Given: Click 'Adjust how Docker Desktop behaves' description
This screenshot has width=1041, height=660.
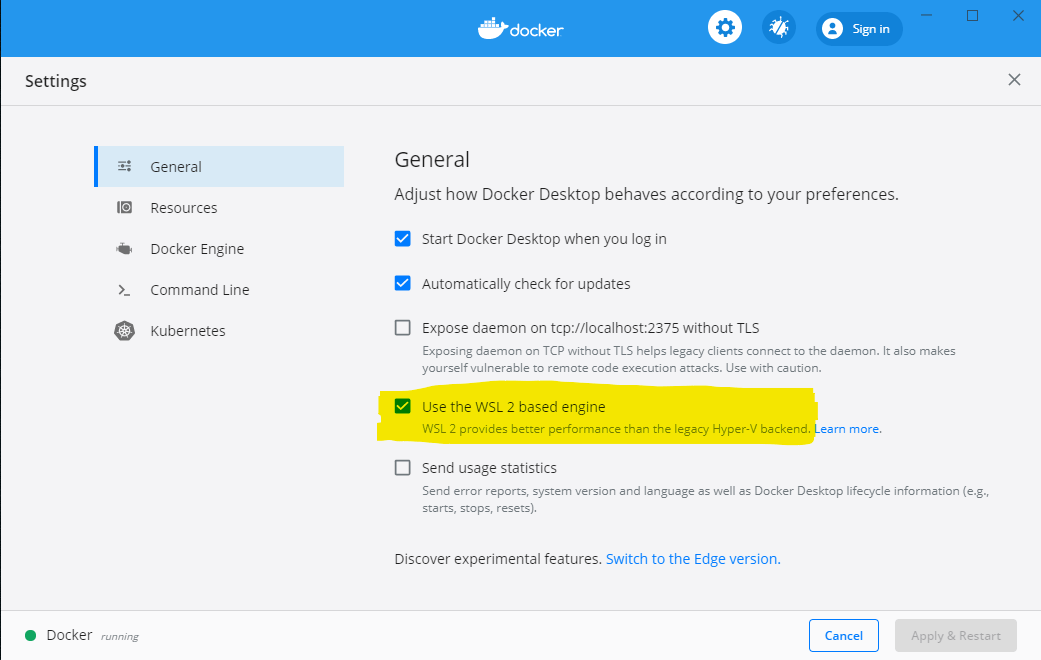Looking at the screenshot, I should pos(646,194).
